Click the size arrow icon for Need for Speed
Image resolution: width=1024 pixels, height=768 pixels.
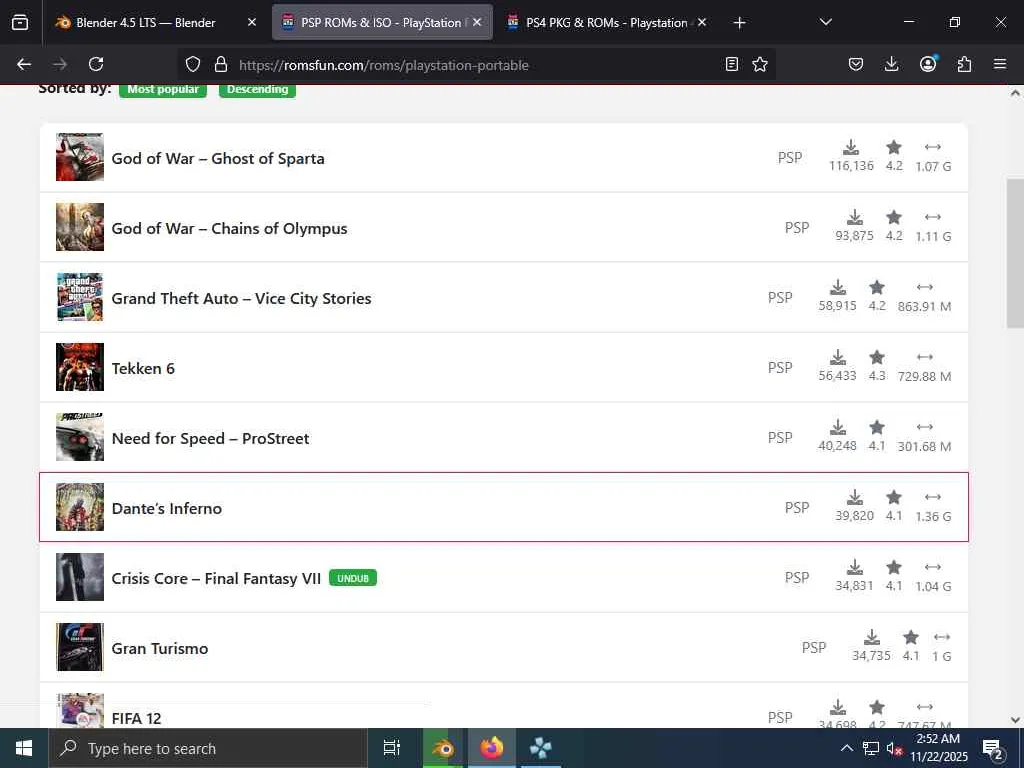925,427
